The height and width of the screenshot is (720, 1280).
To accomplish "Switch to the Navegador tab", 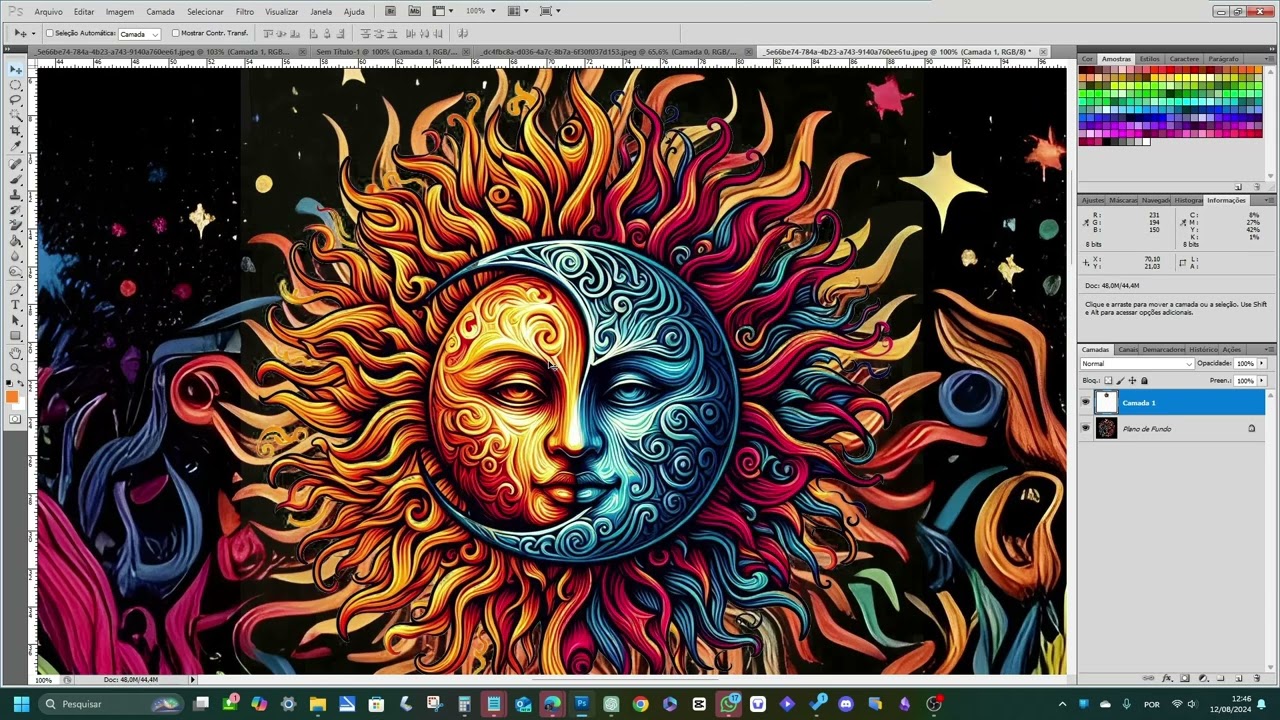I will pyautogui.click(x=1156, y=200).
